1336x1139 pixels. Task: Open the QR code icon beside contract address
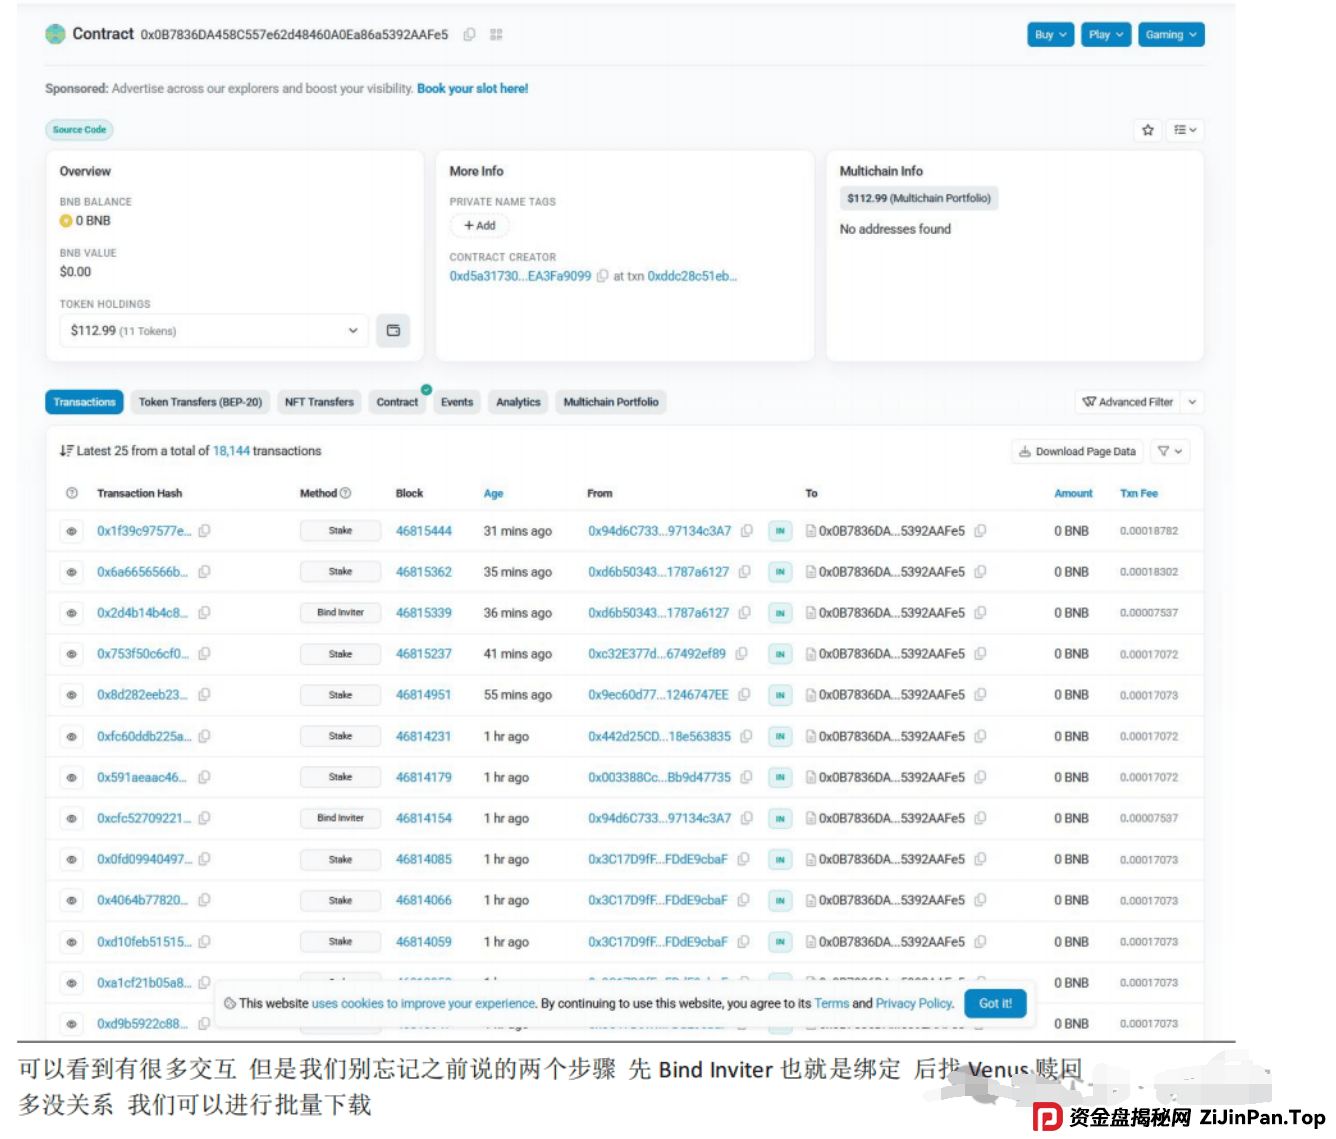(495, 34)
